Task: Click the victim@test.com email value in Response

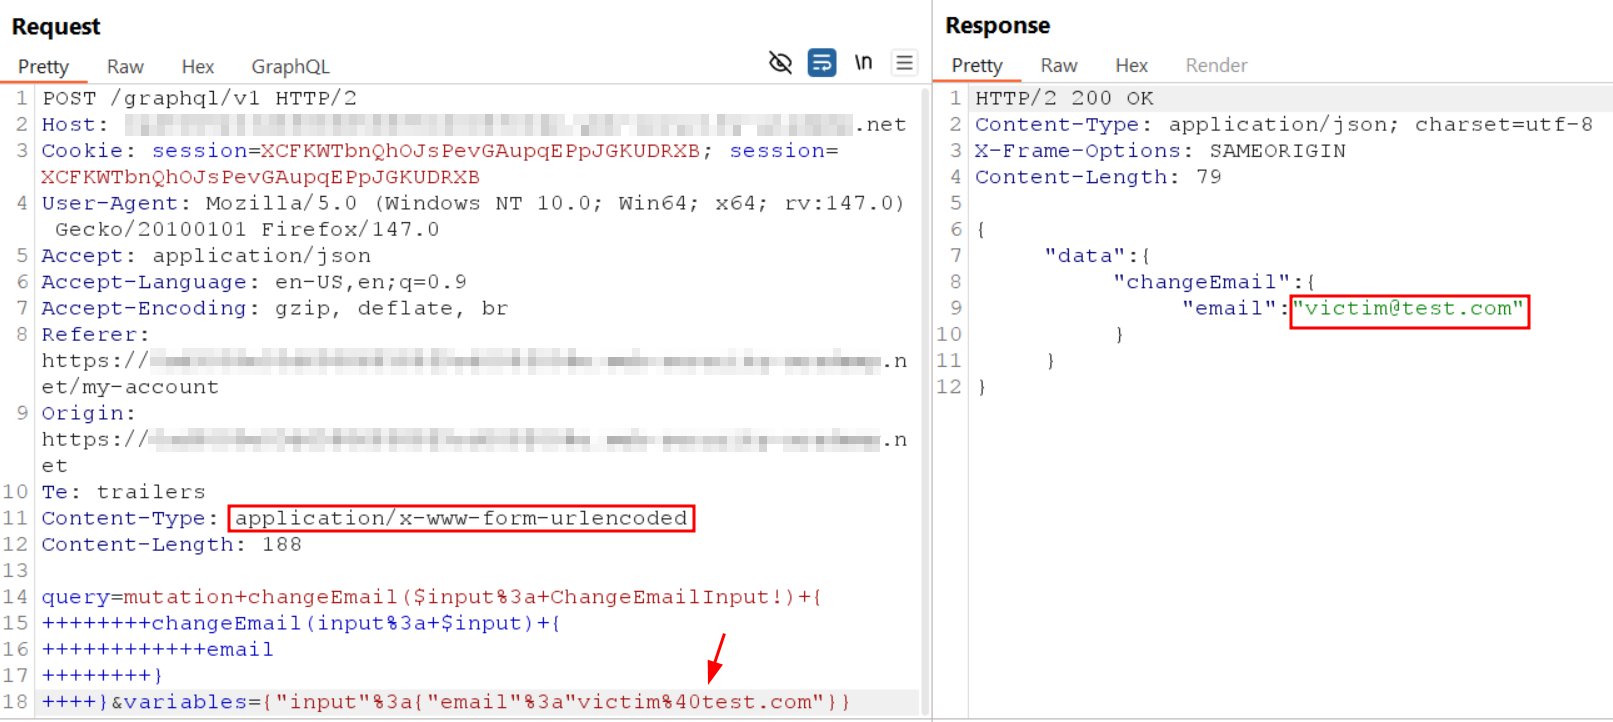Action: click(1409, 309)
